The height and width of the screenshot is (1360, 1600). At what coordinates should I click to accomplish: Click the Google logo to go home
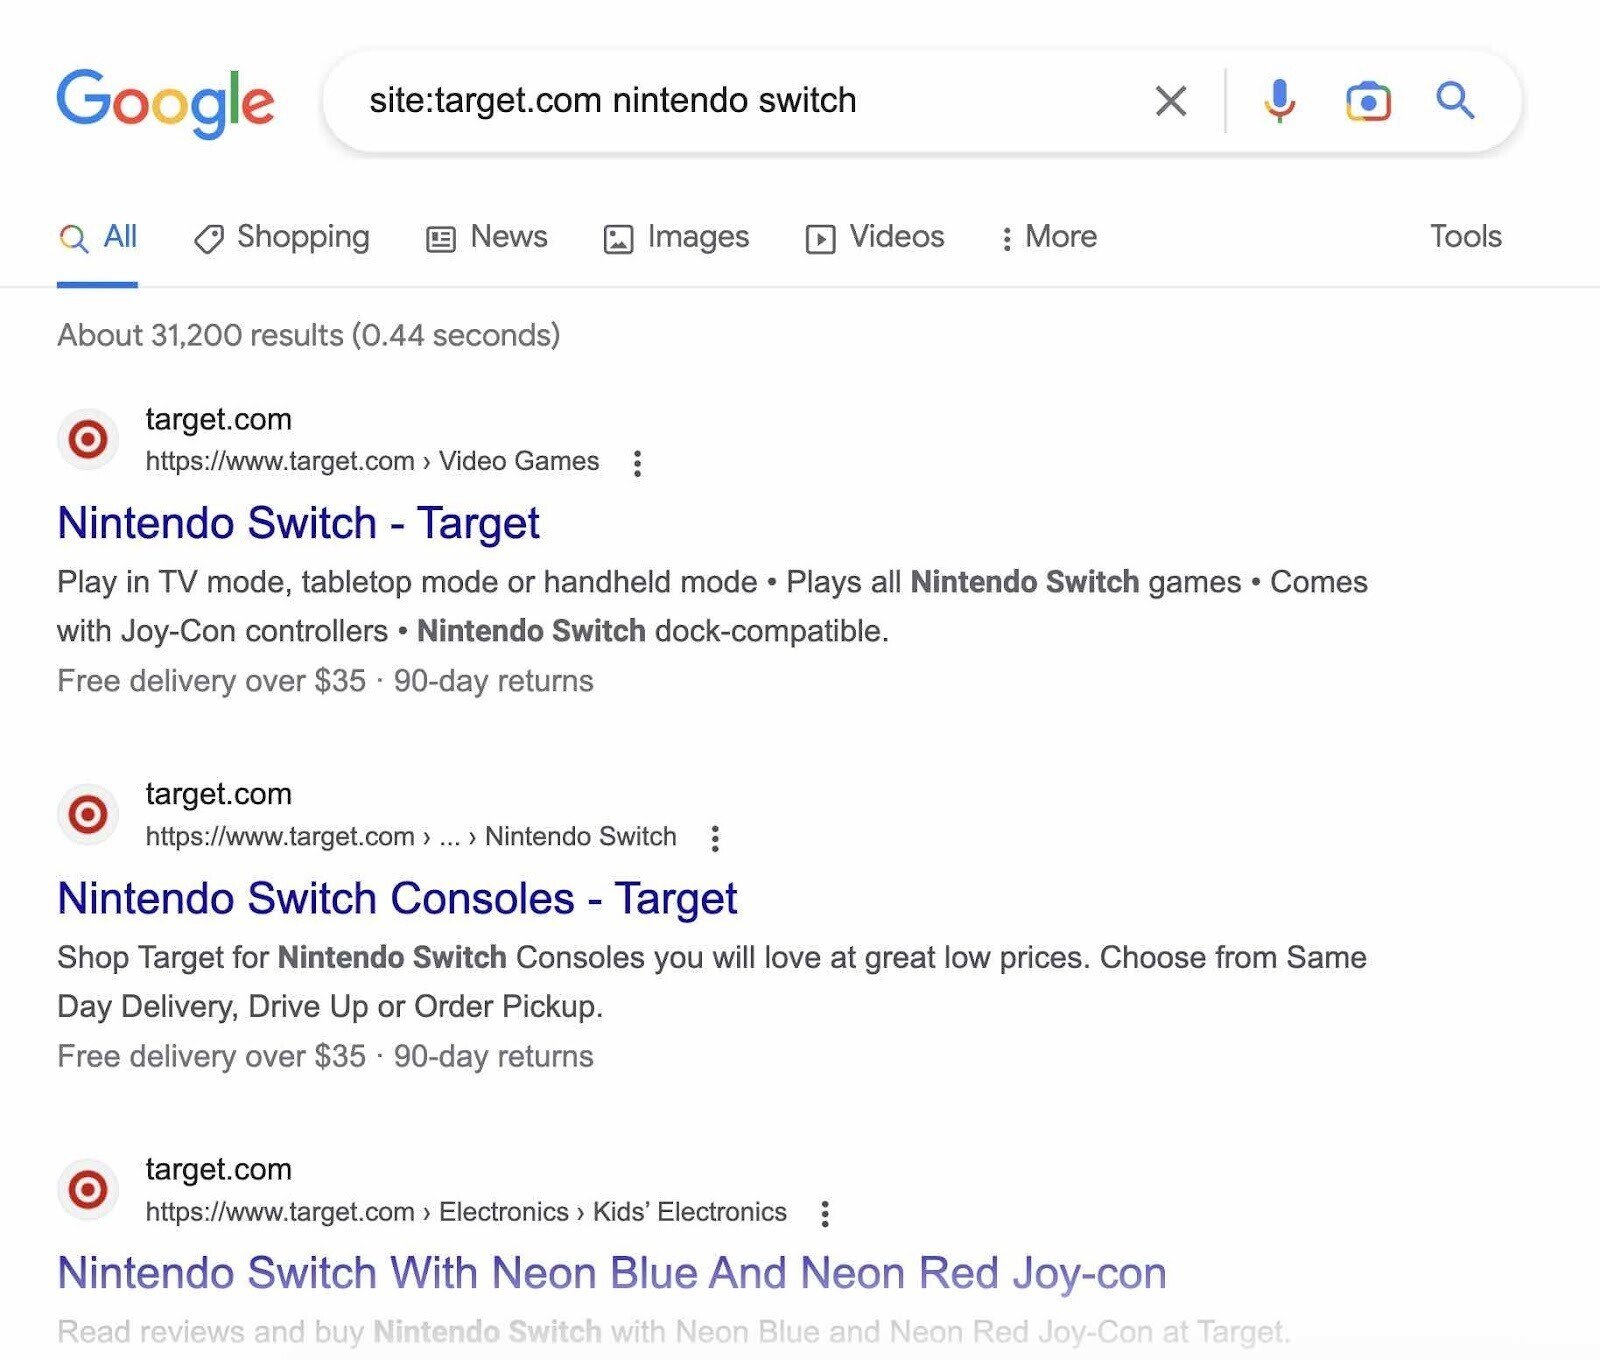pyautogui.click(x=166, y=100)
